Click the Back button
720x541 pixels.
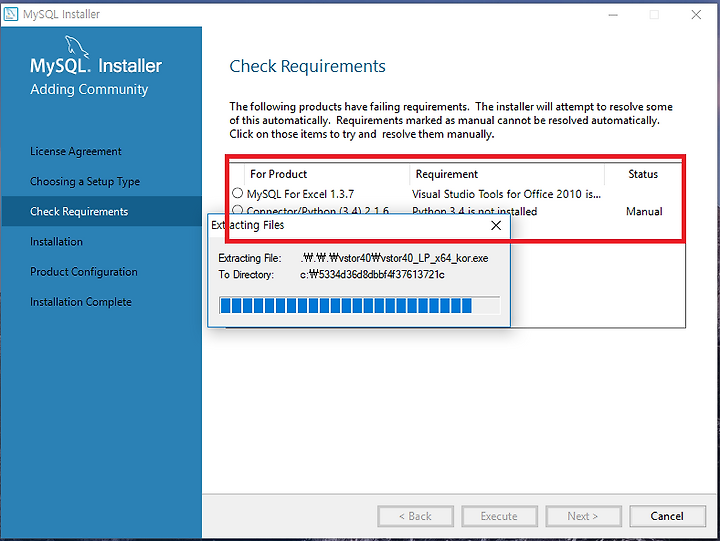coord(415,516)
